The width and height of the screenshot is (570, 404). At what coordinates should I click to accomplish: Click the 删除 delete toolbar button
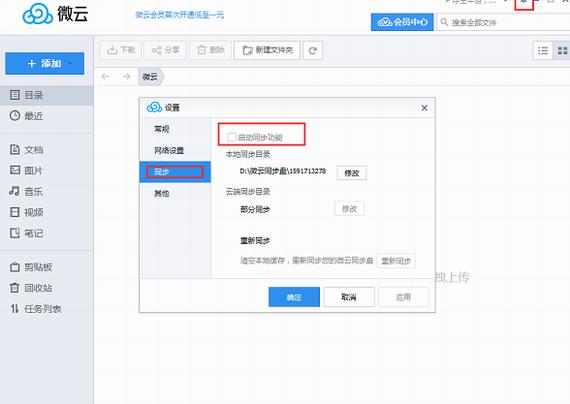210,50
